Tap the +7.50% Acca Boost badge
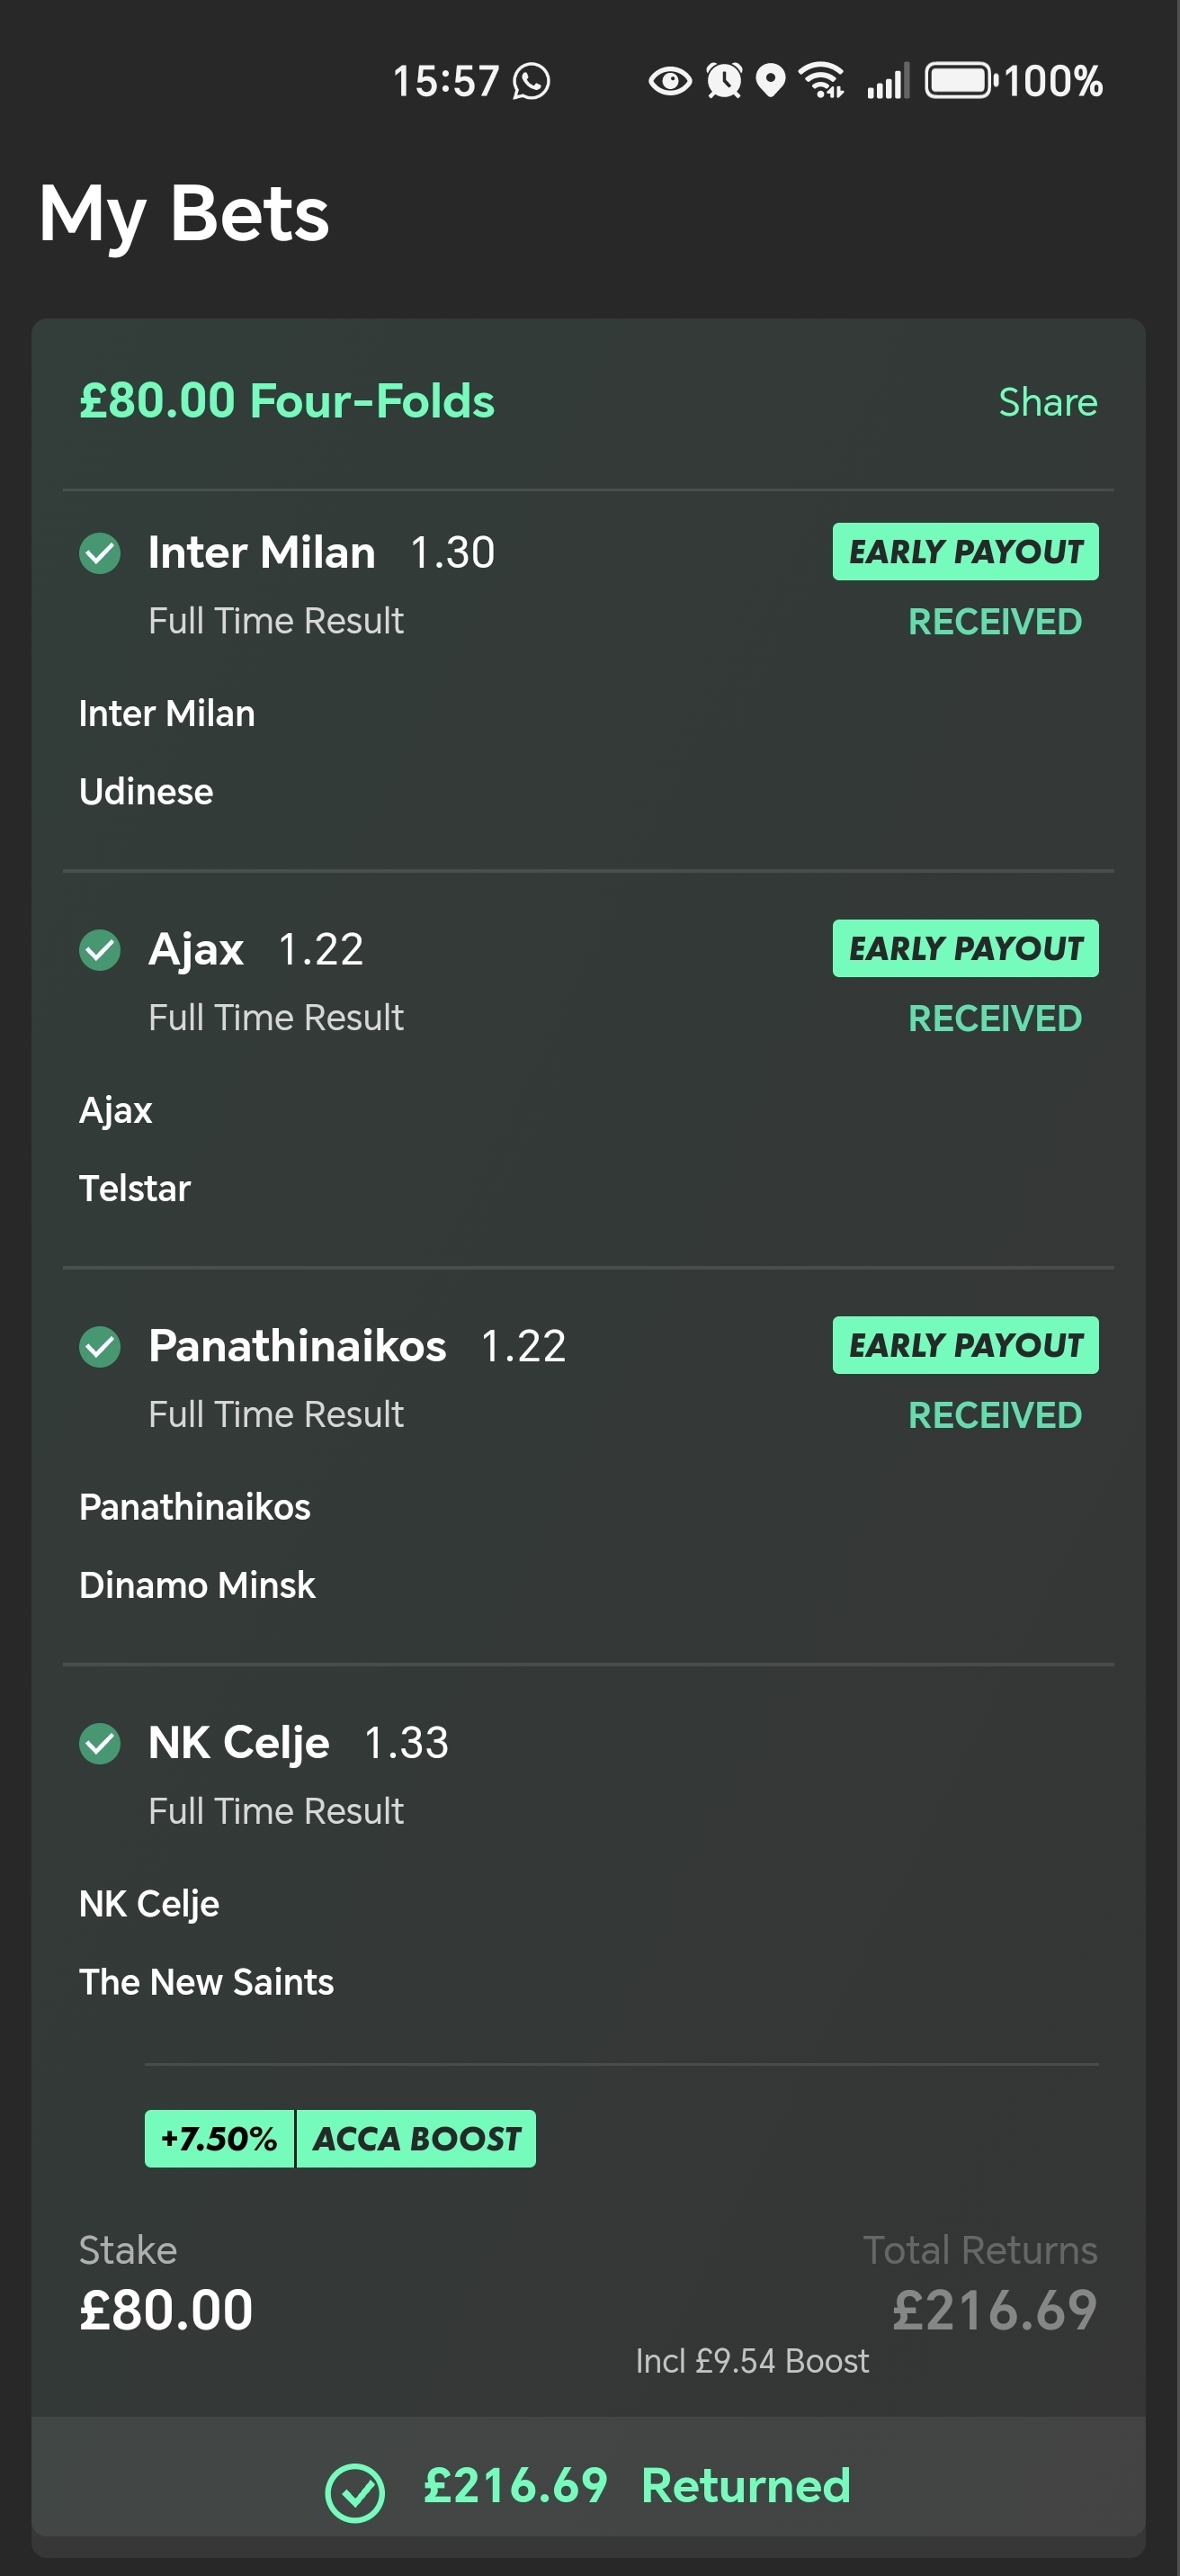 click(x=340, y=2139)
